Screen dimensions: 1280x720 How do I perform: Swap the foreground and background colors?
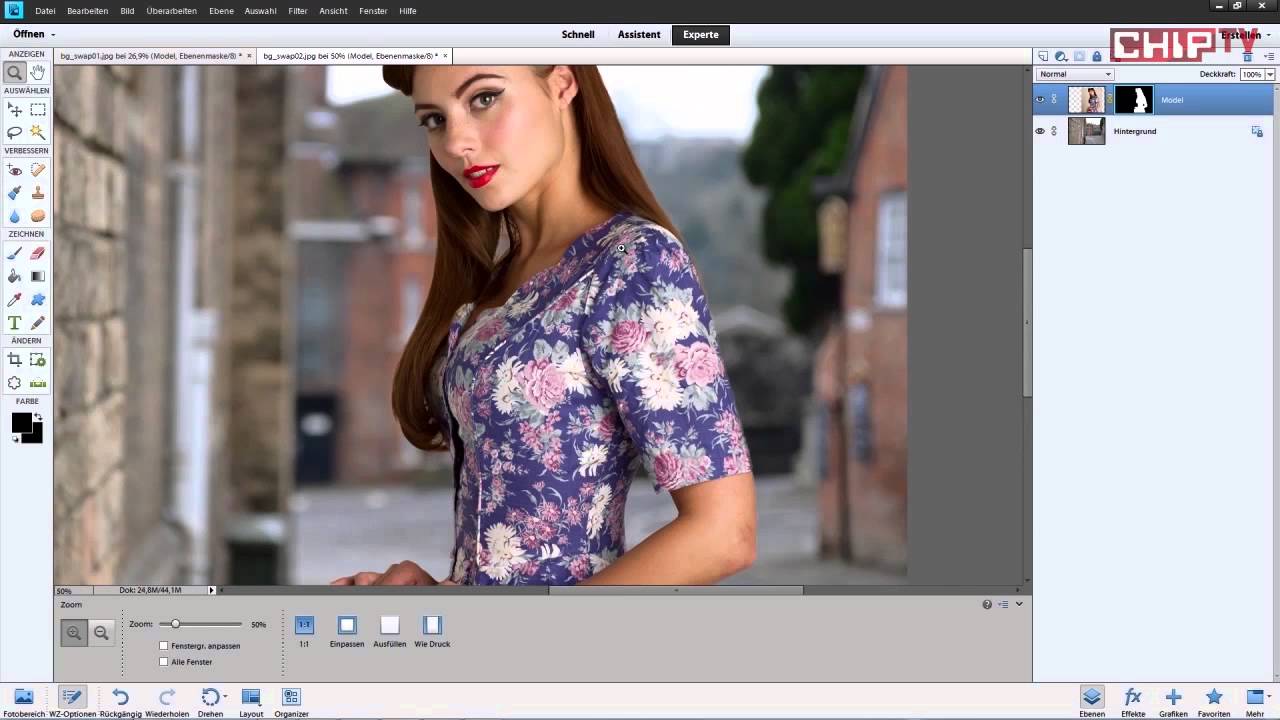(x=38, y=416)
